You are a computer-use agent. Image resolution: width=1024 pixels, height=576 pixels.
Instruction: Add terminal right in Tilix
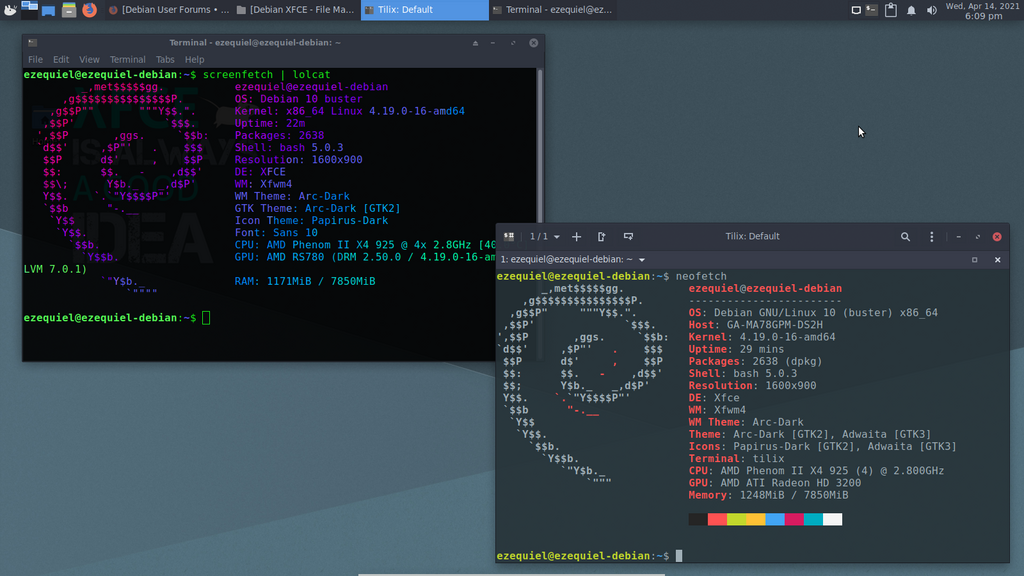[x=601, y=236]
